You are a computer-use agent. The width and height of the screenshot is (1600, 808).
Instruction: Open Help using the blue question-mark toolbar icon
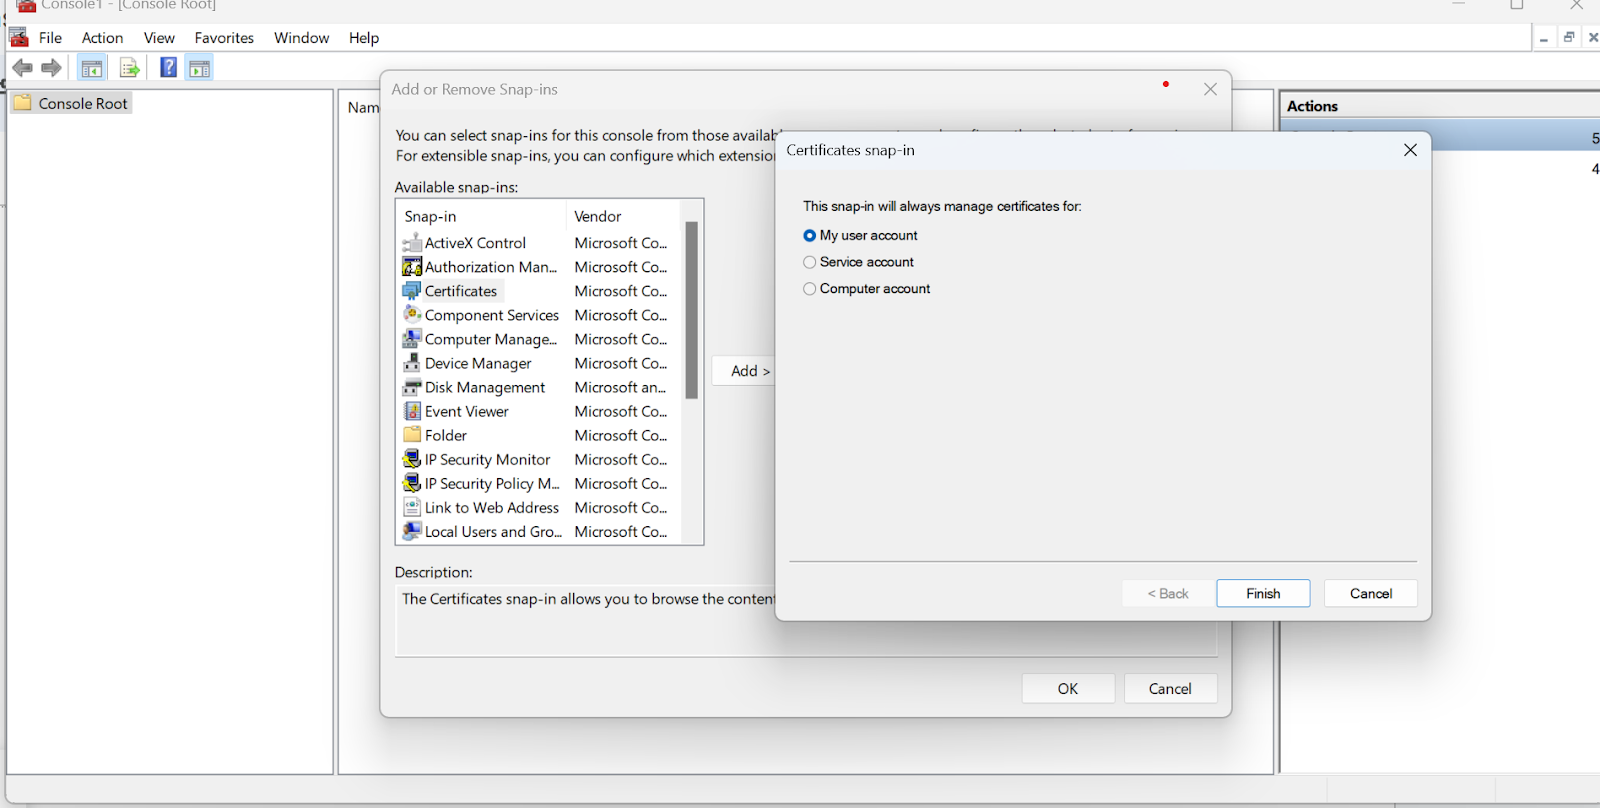coord(169,68)
